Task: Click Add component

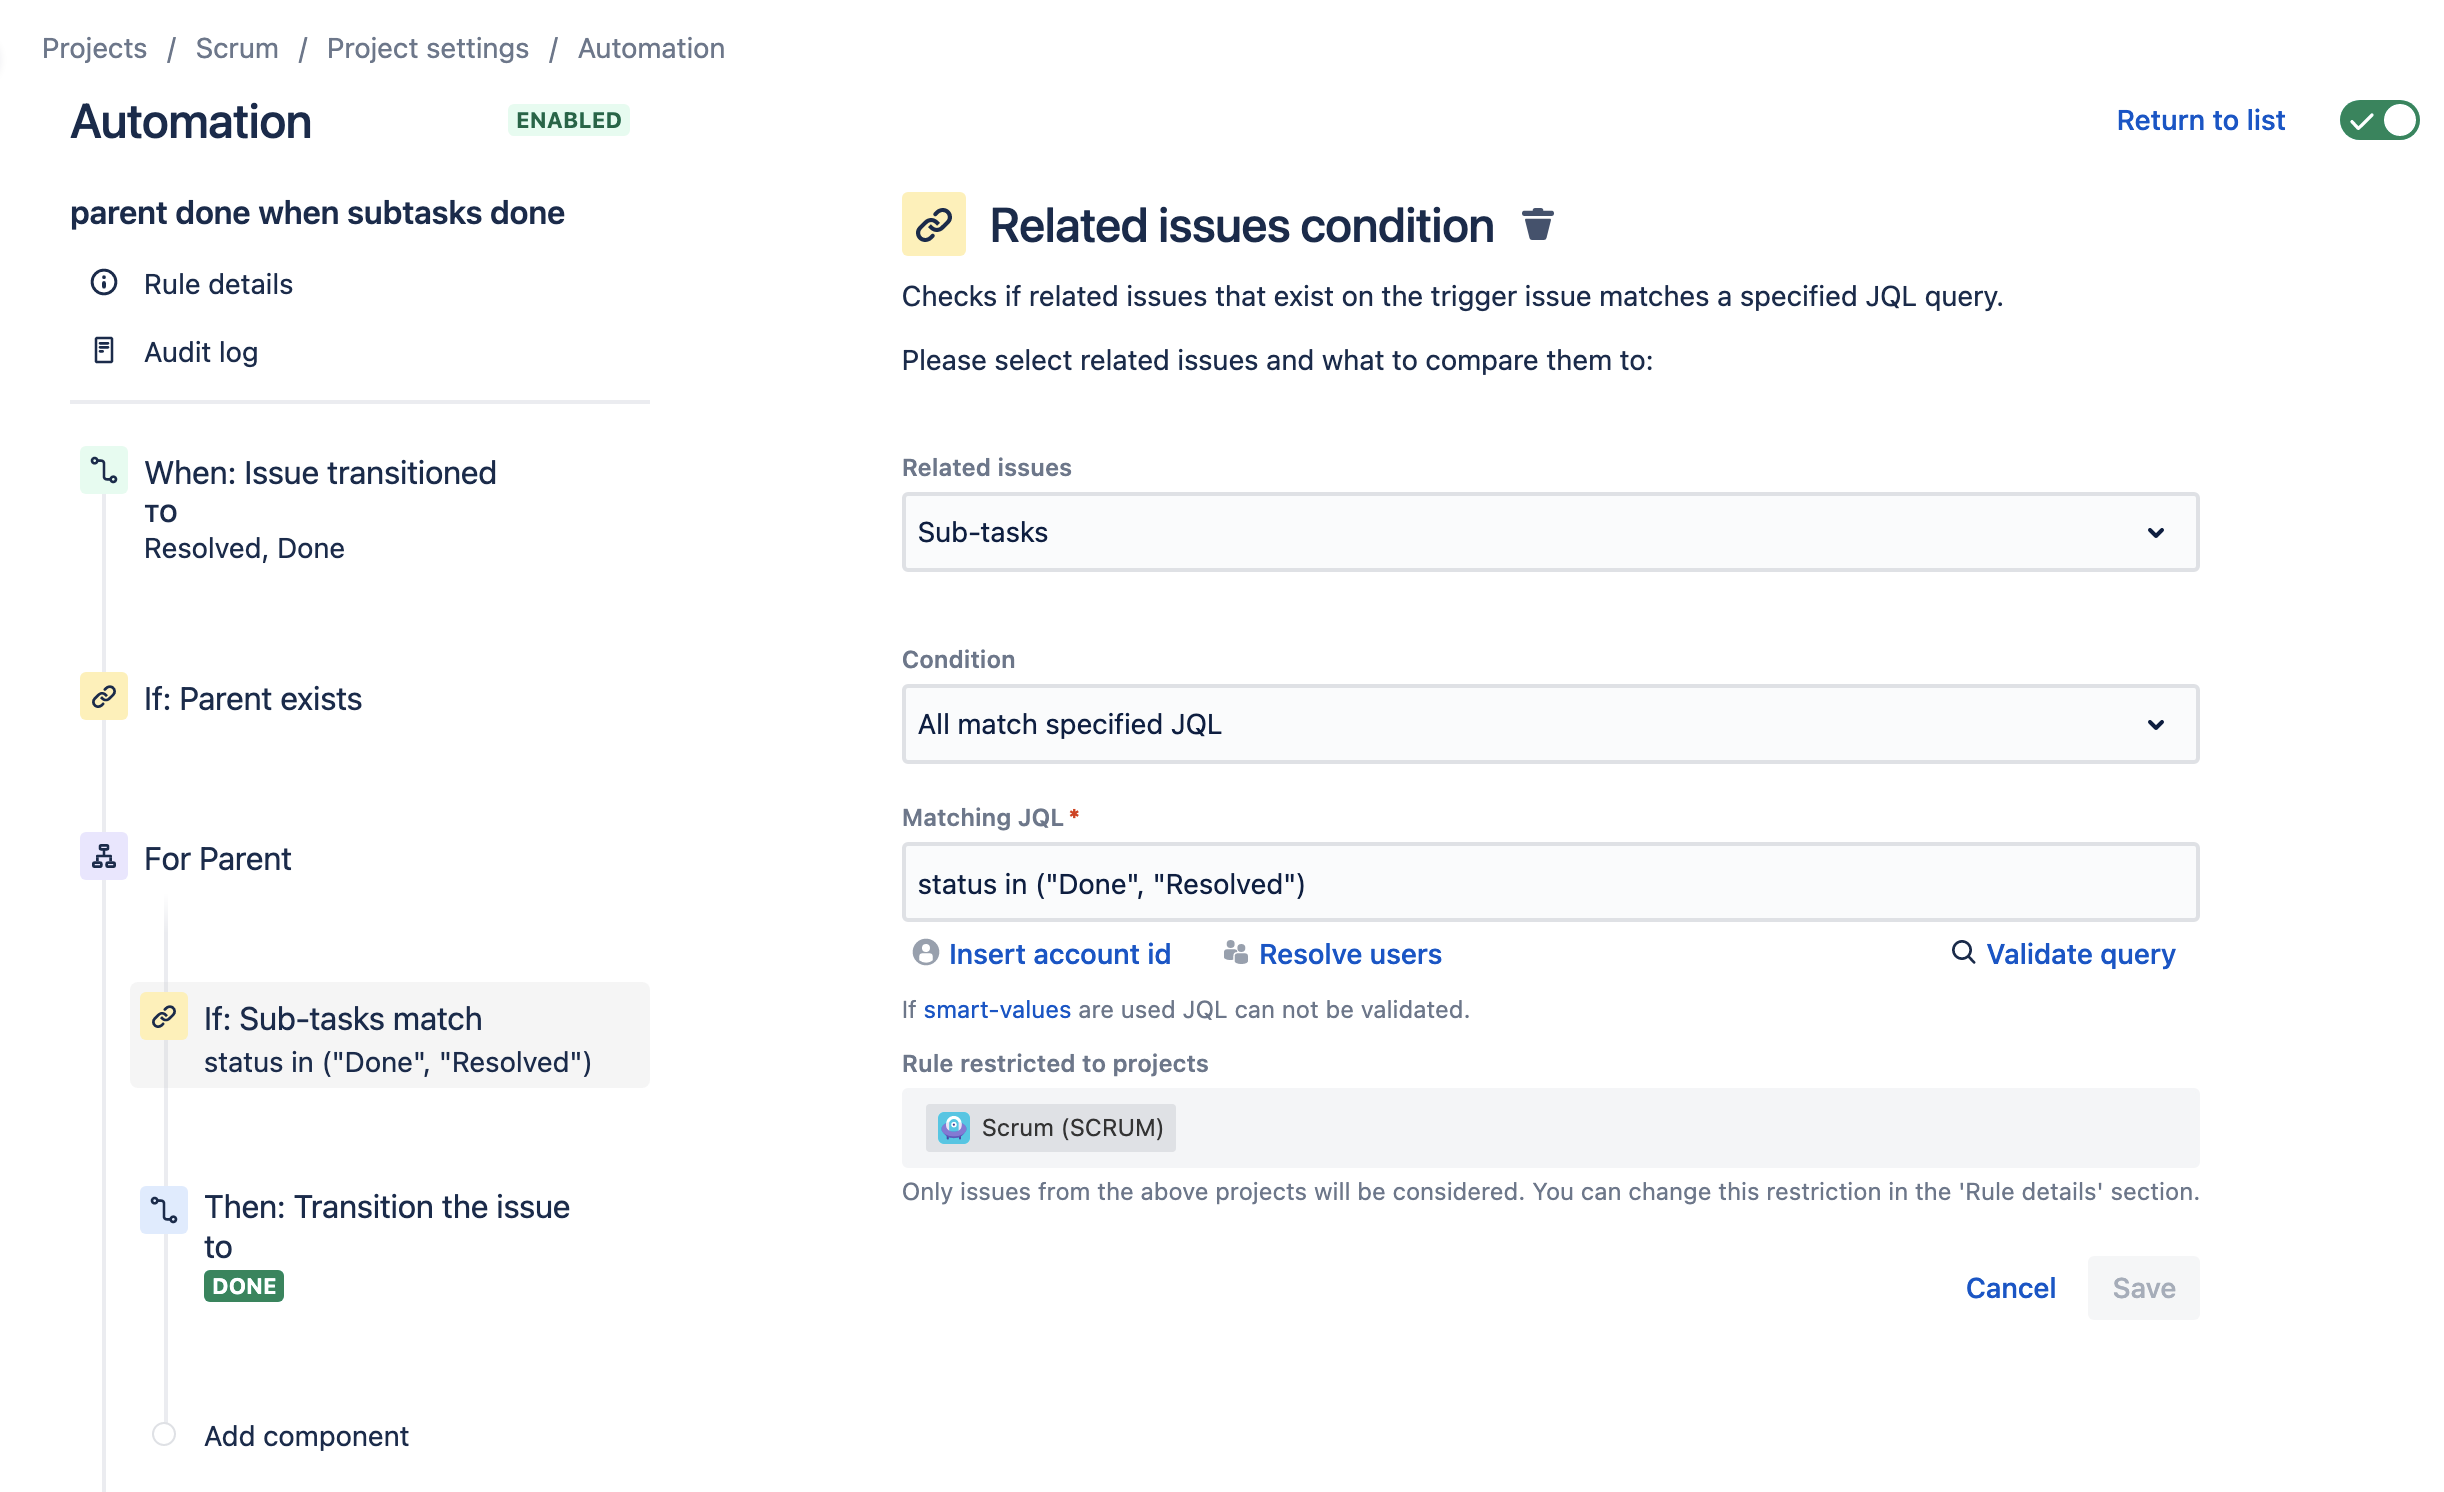Action: (306, 1436)
